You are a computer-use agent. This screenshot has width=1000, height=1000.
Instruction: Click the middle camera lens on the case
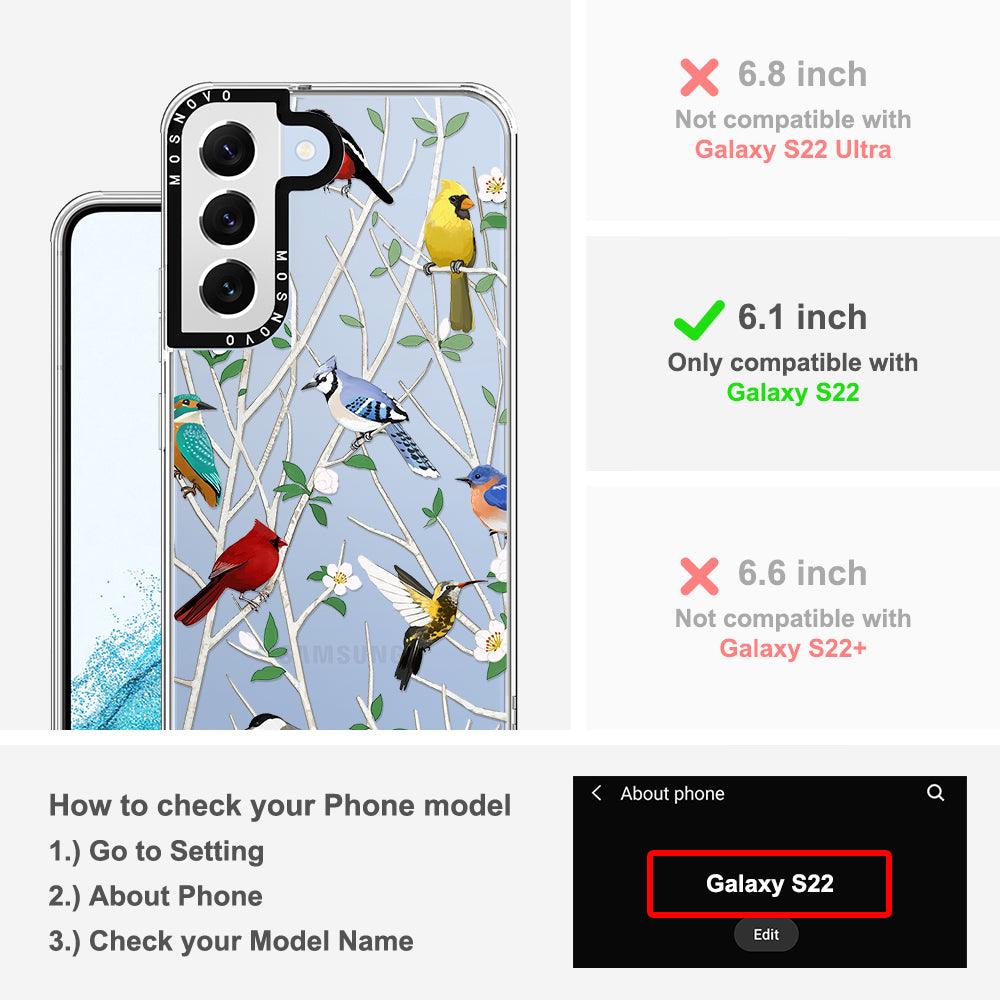pyautogui.click(x=228, y=219)
